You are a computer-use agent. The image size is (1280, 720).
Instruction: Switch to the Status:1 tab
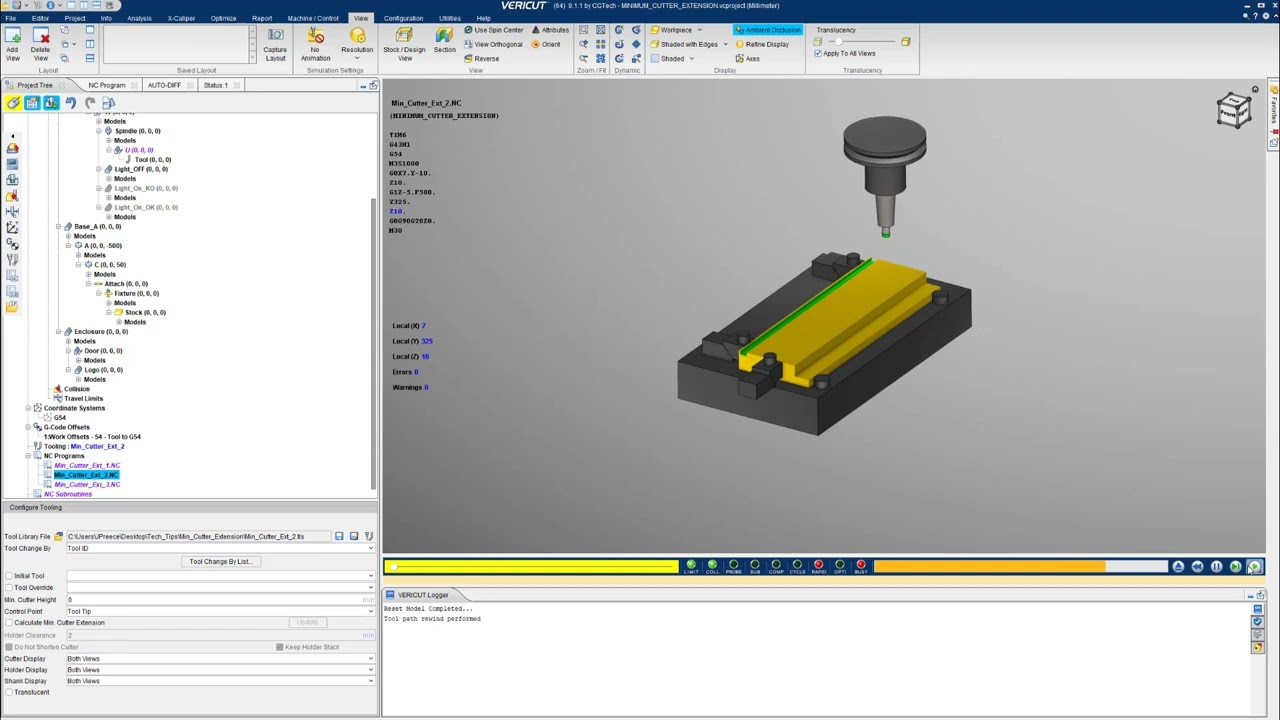(216, 85)
